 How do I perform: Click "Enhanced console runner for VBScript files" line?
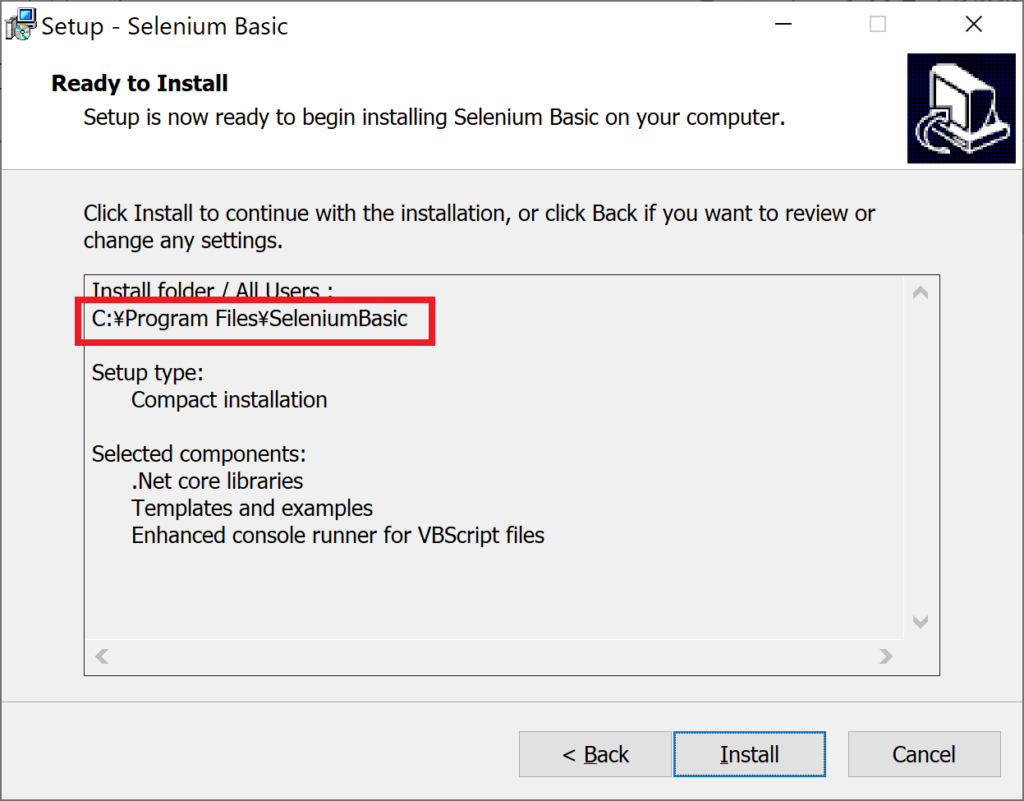tap(338, 535)
